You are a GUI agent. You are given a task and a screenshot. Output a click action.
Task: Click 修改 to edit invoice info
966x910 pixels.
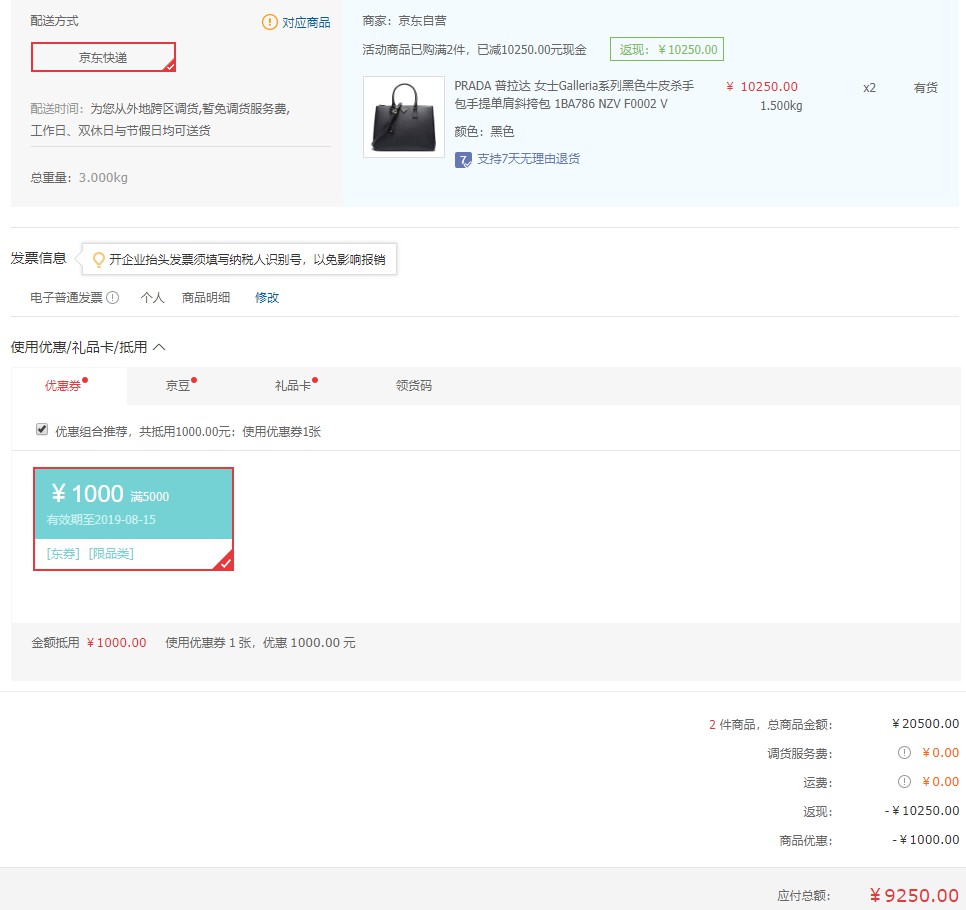pos(267,298)
